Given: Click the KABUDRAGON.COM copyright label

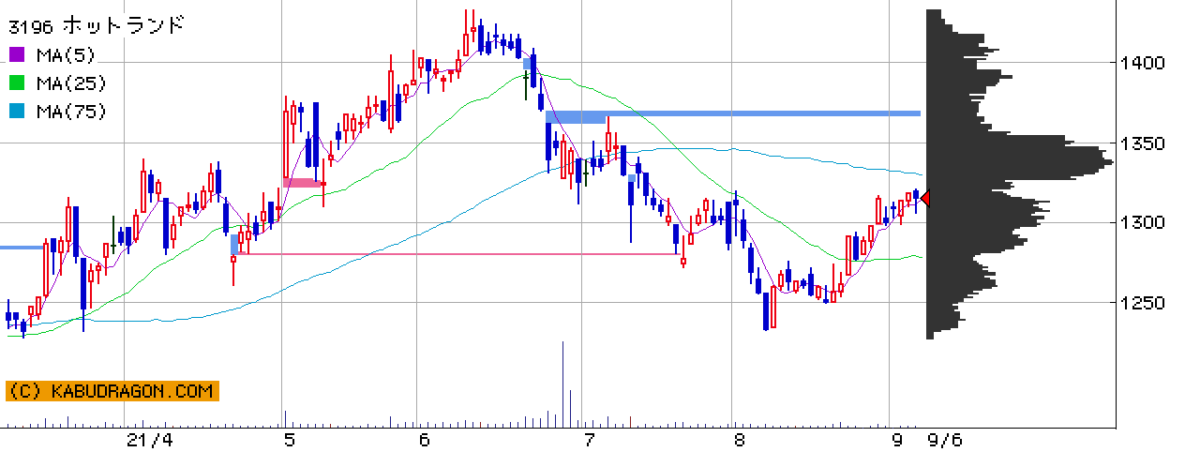Looking at the screenshot, I should tap(111, 391).
